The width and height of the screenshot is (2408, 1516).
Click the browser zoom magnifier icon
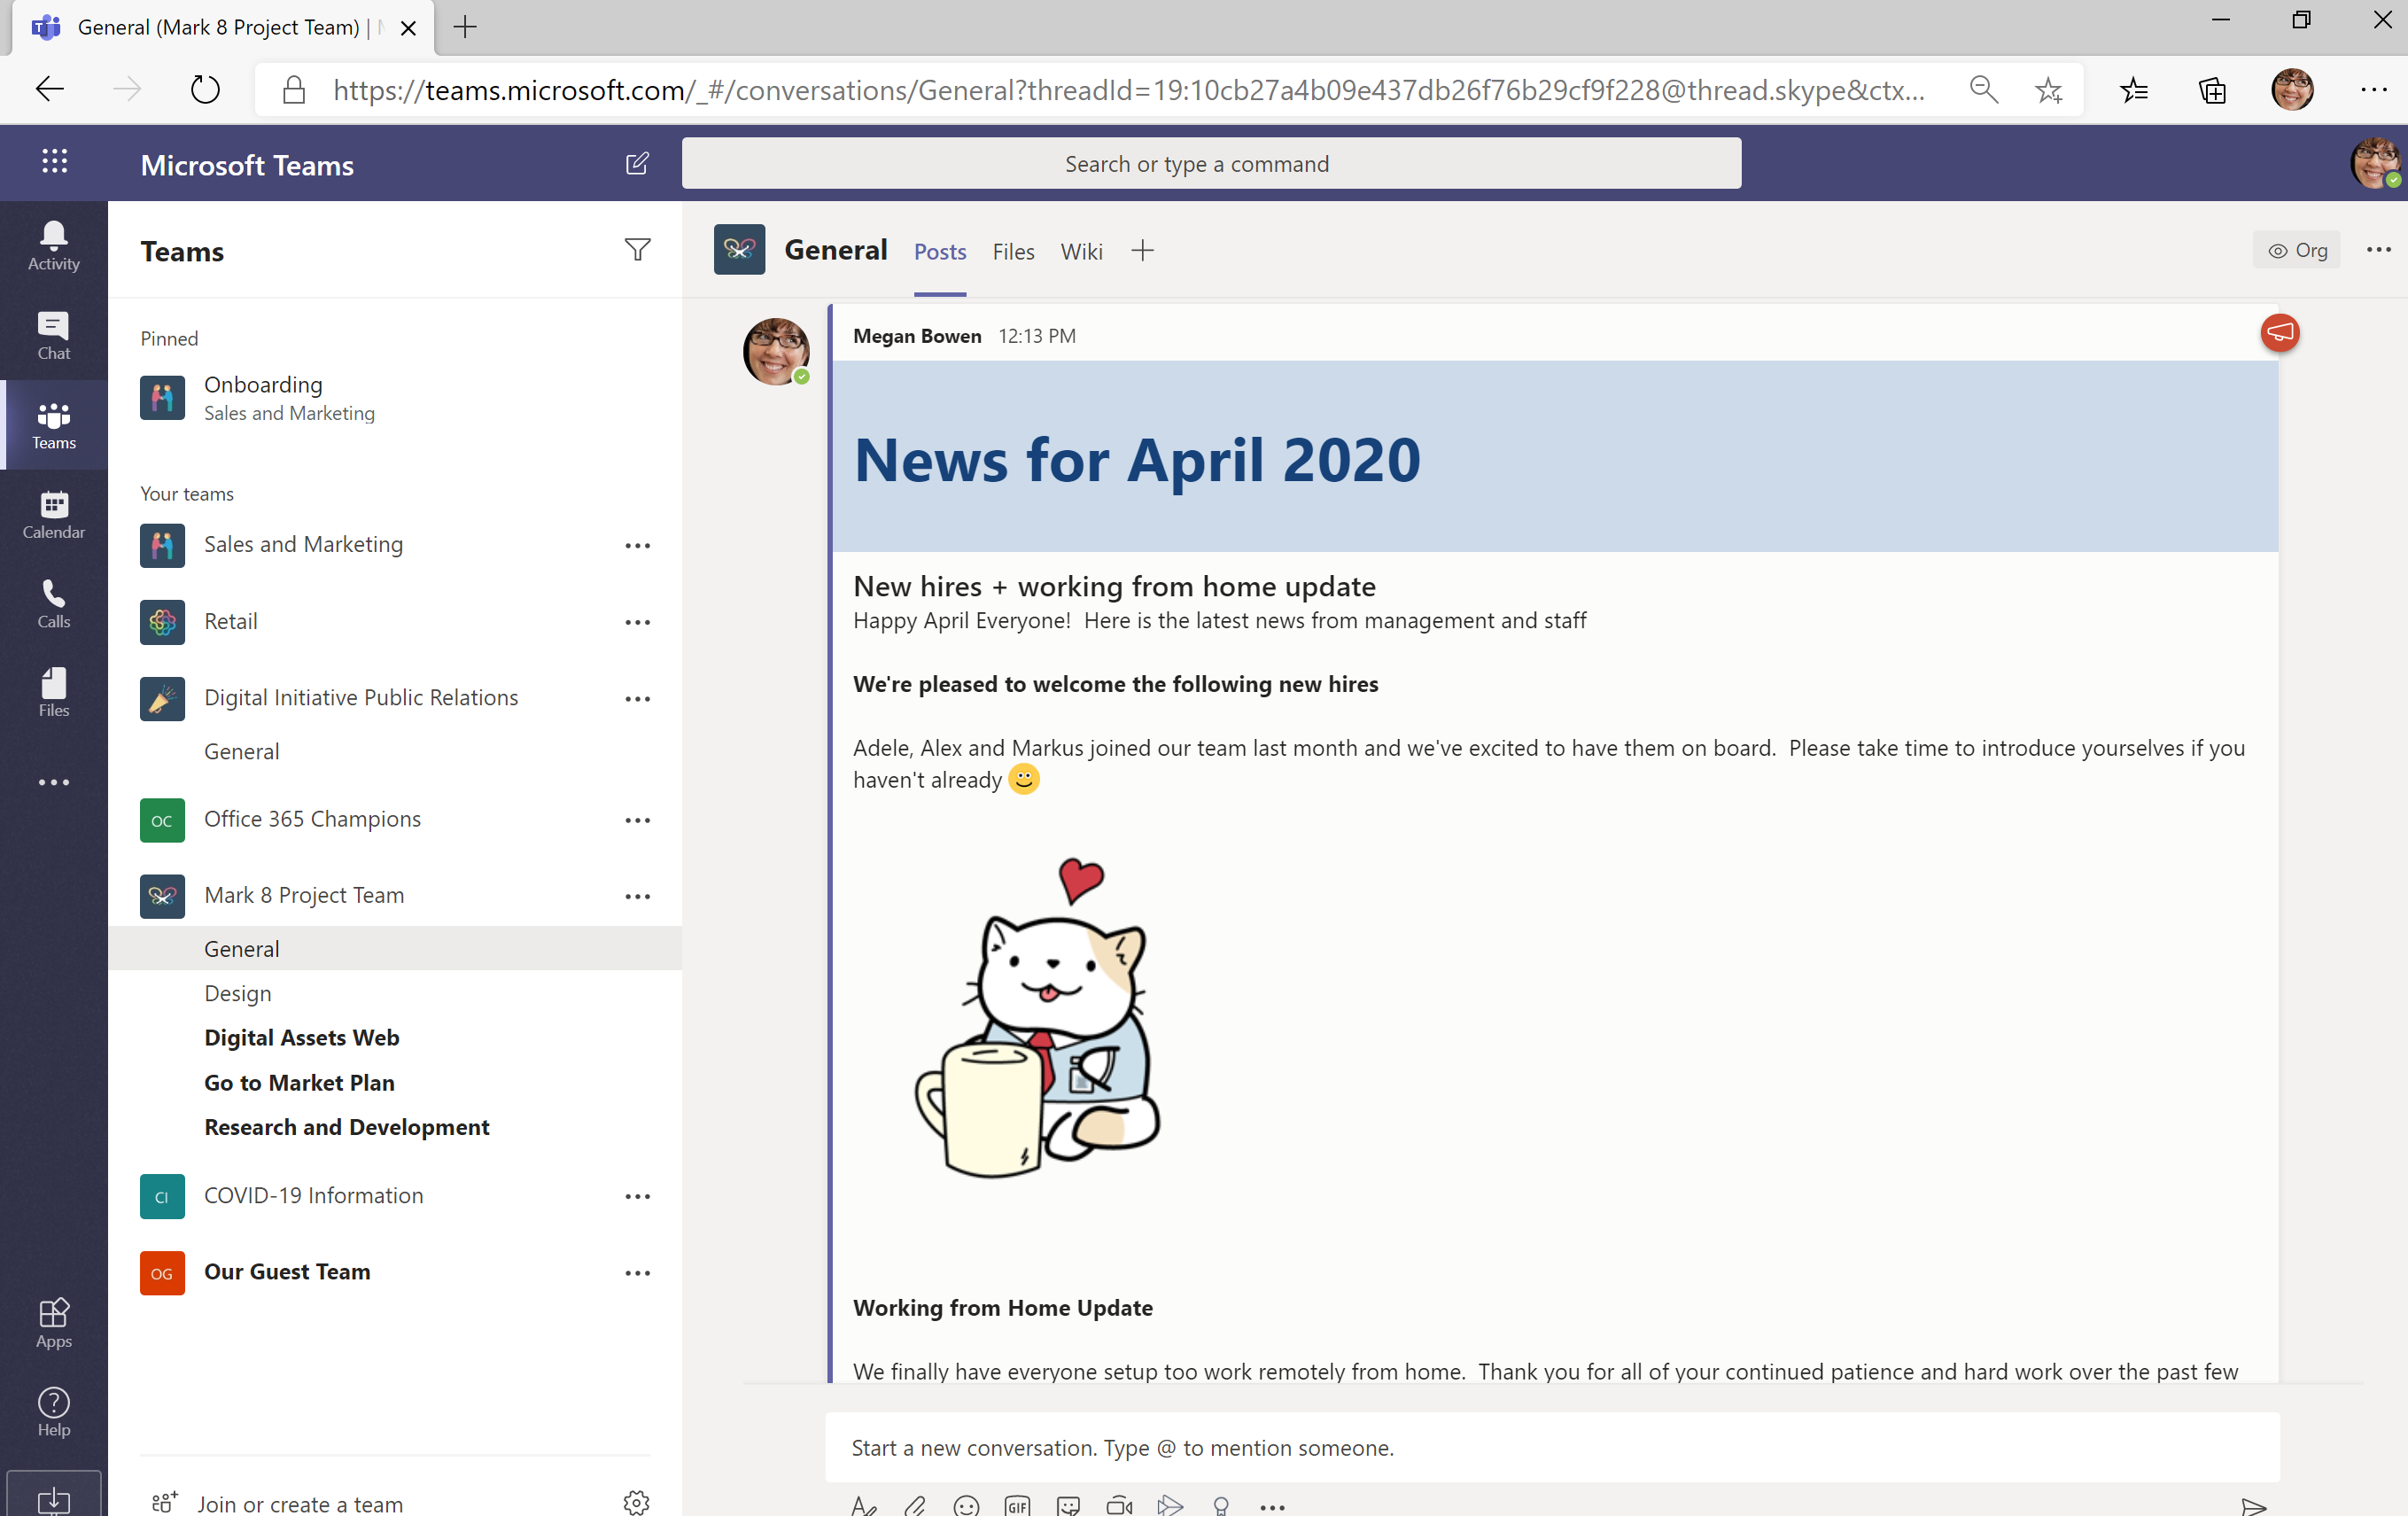[1983, 90]
